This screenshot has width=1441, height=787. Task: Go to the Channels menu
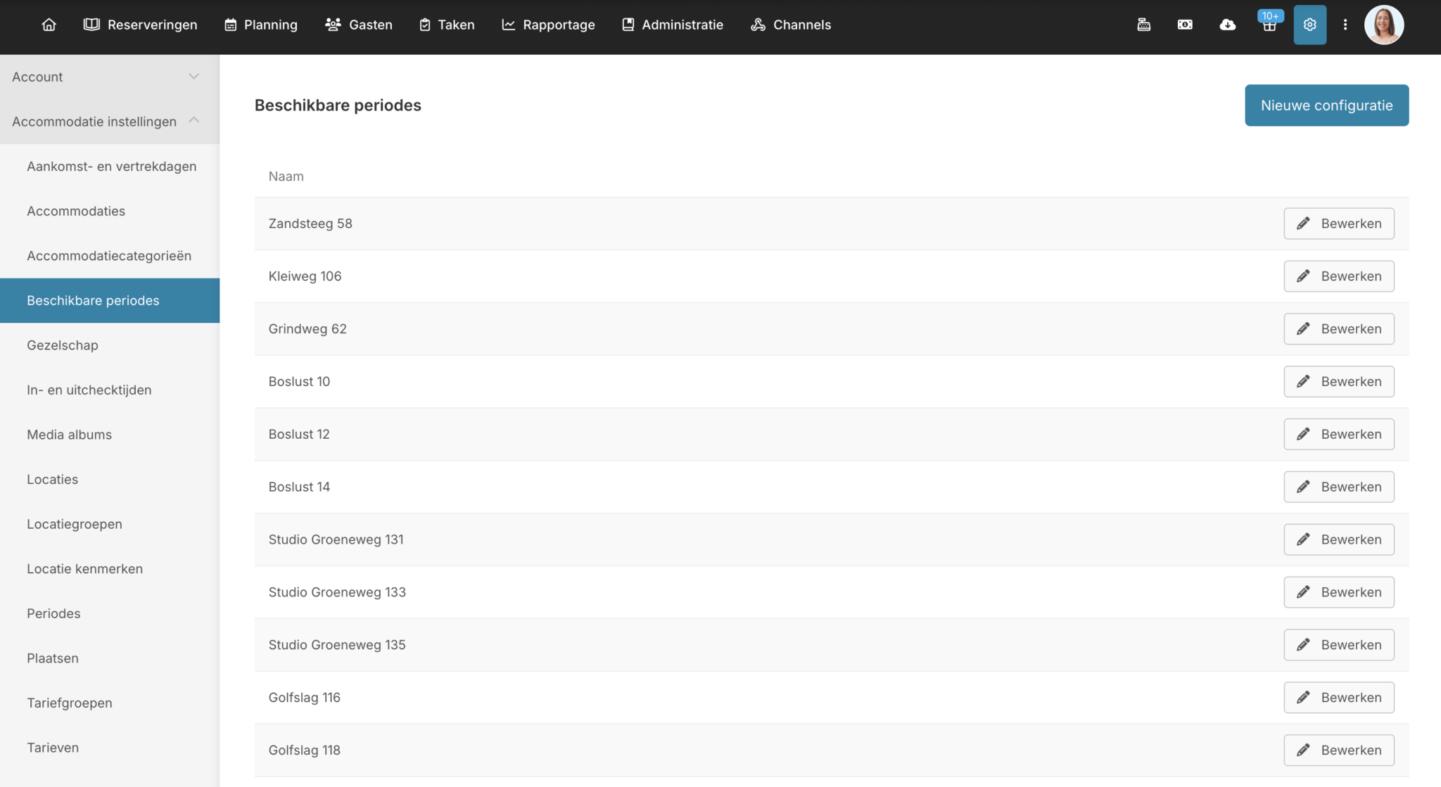tap(790, 25)
